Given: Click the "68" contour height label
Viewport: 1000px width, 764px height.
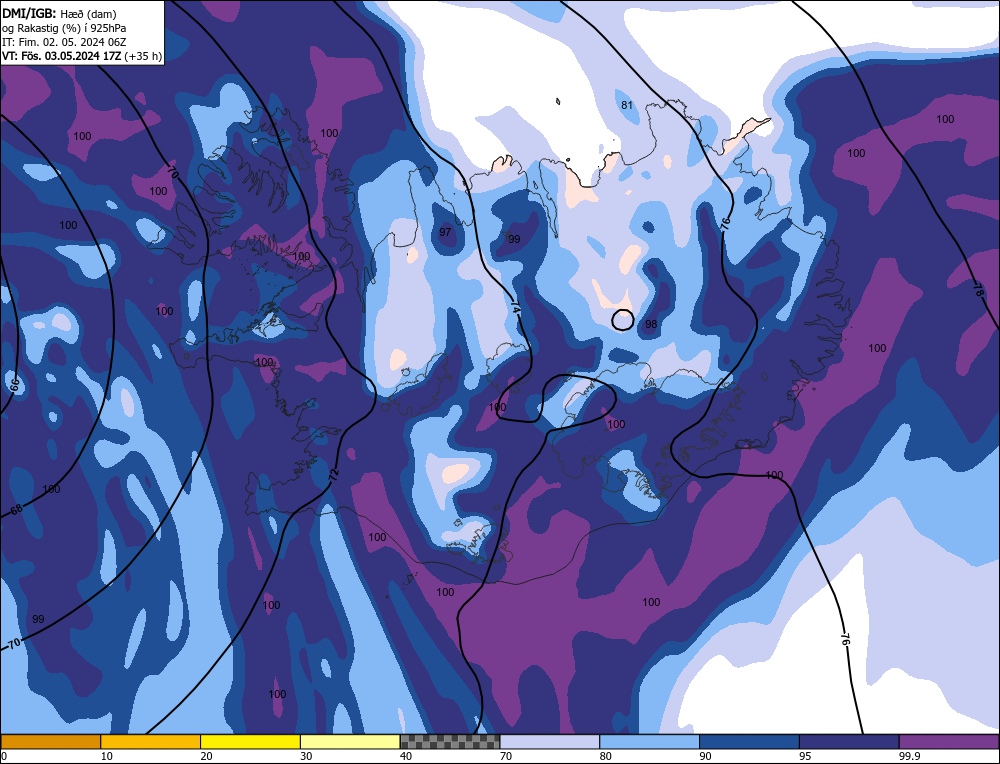Looking at the screenshot, I should 16,510.
